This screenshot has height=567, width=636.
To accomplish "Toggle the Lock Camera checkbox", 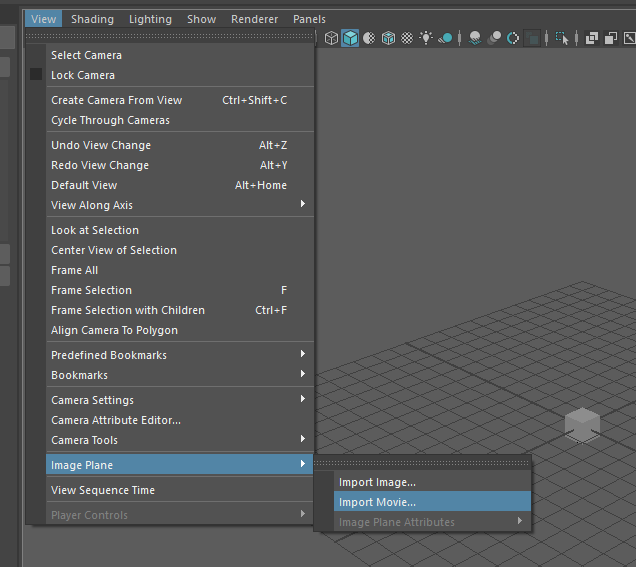I will point(36,75).
